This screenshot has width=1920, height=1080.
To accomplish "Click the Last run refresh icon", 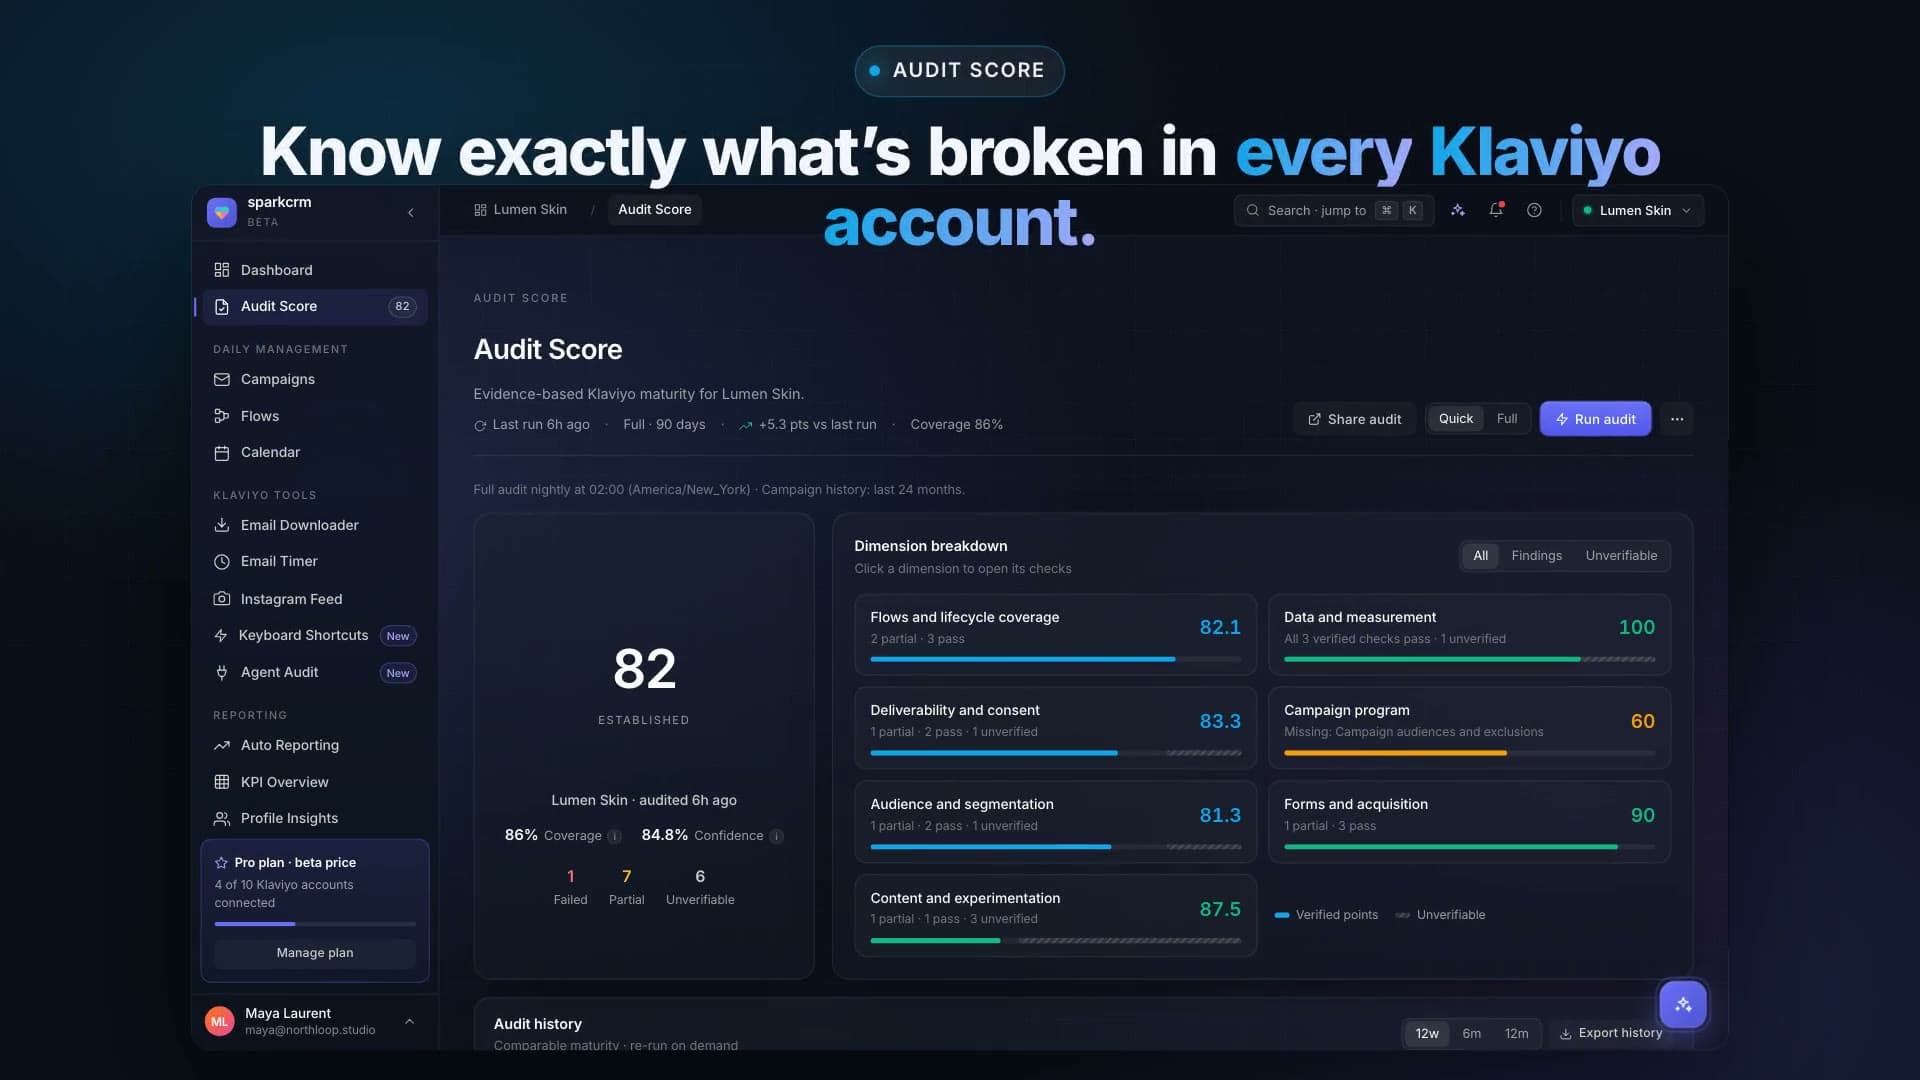I will [x=480, y=425].
